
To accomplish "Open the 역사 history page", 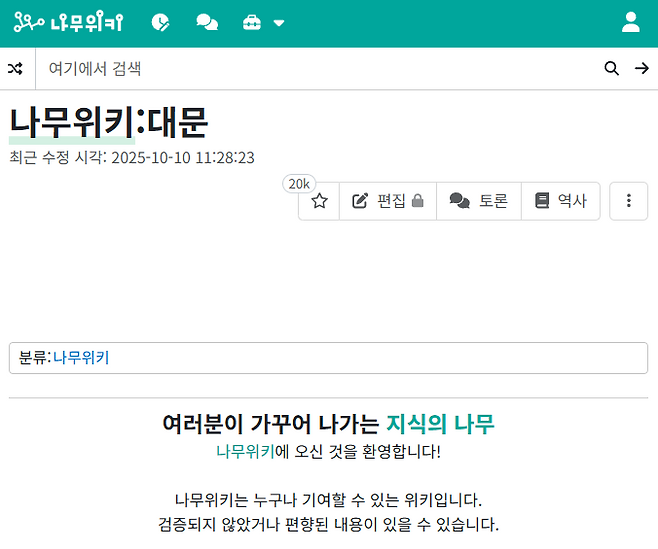I will tap(561, 201).
